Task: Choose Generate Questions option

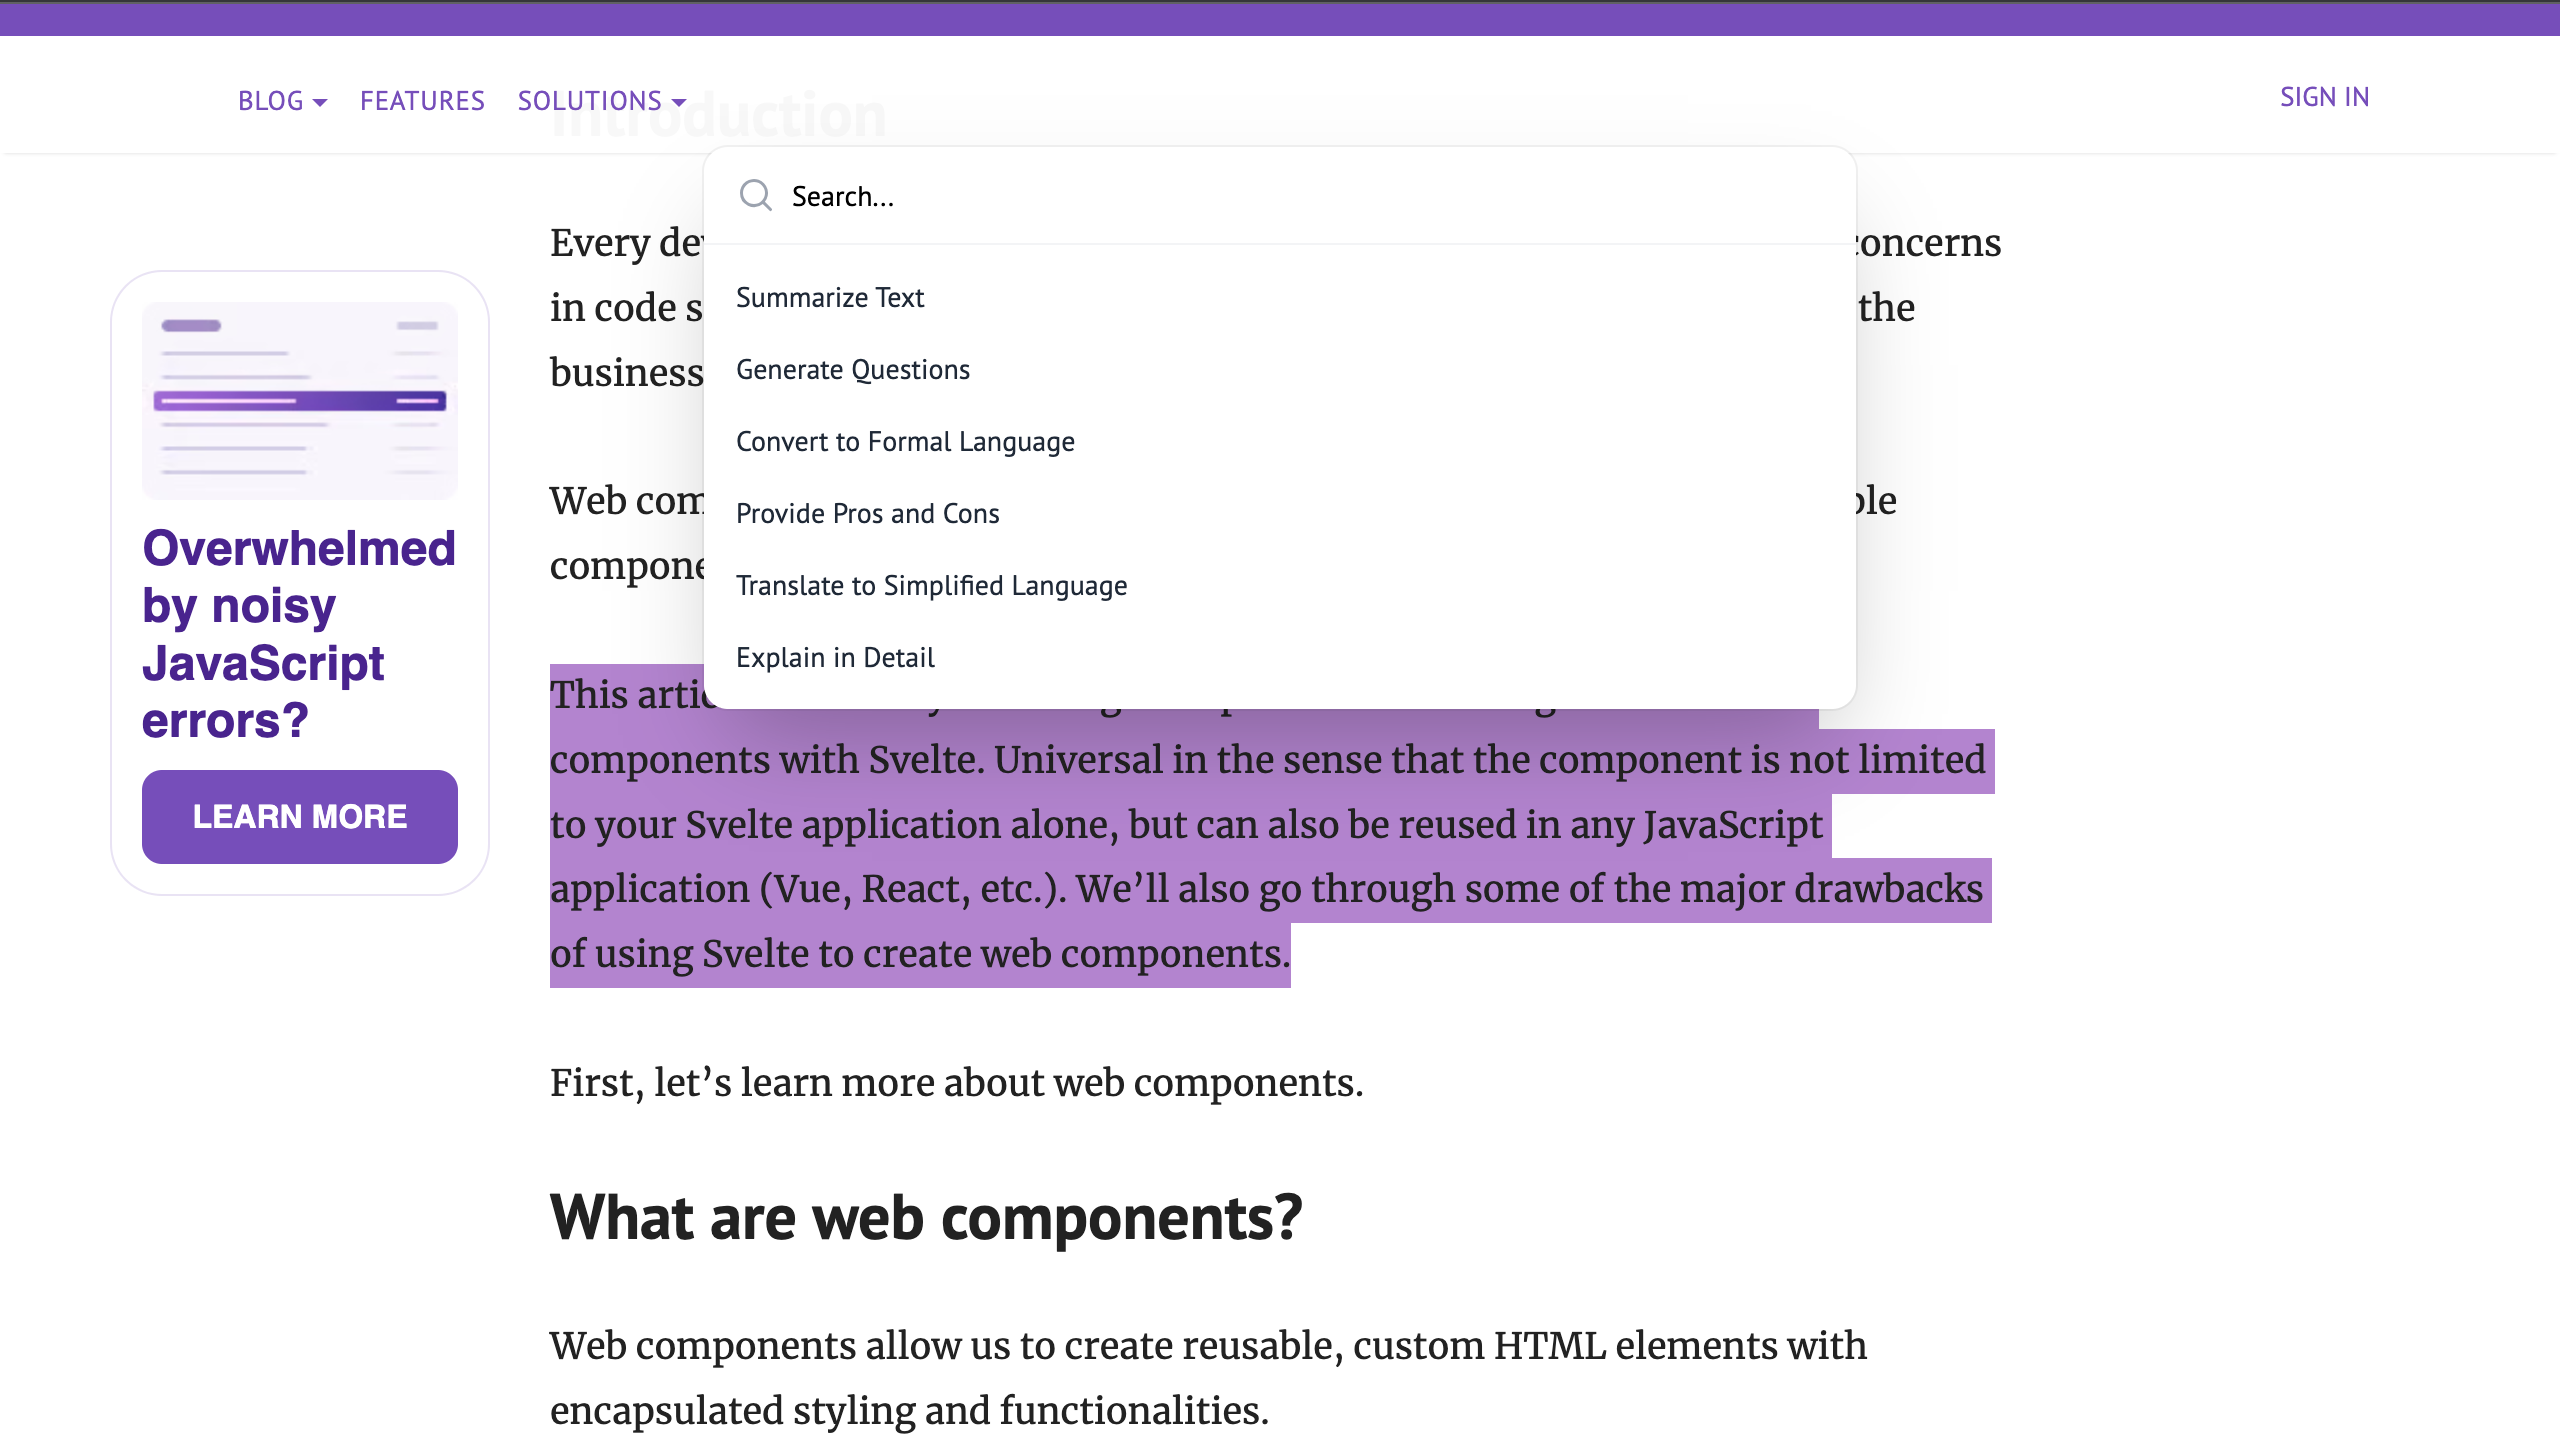Action: tap(852, 369)
